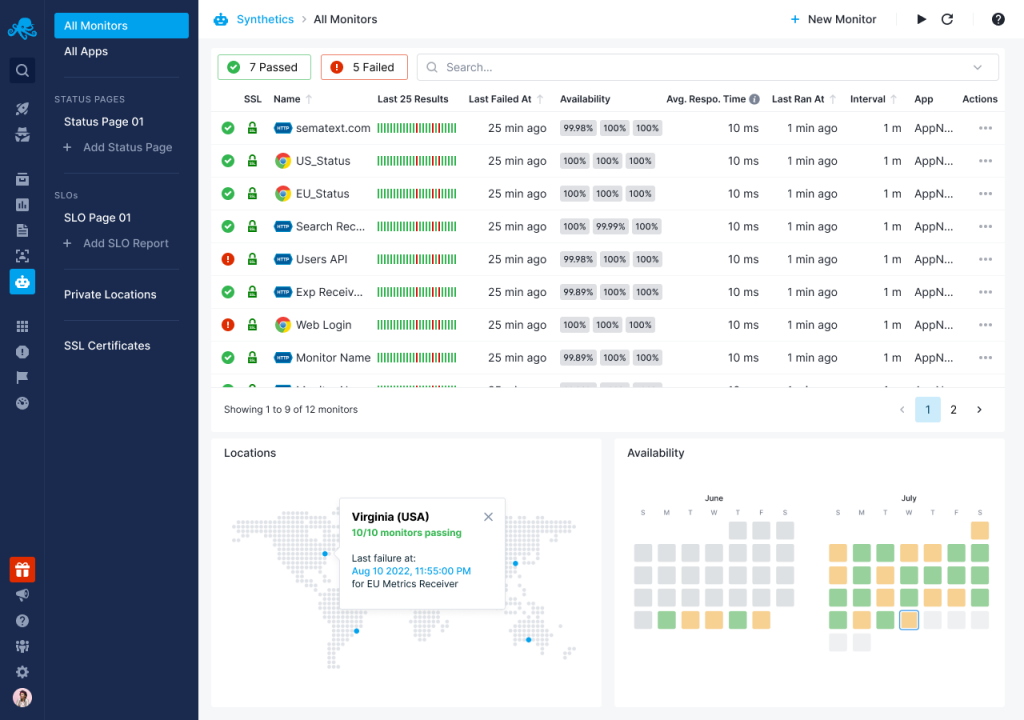Click the Avg. Respo. Time info icon

point(754,99)
